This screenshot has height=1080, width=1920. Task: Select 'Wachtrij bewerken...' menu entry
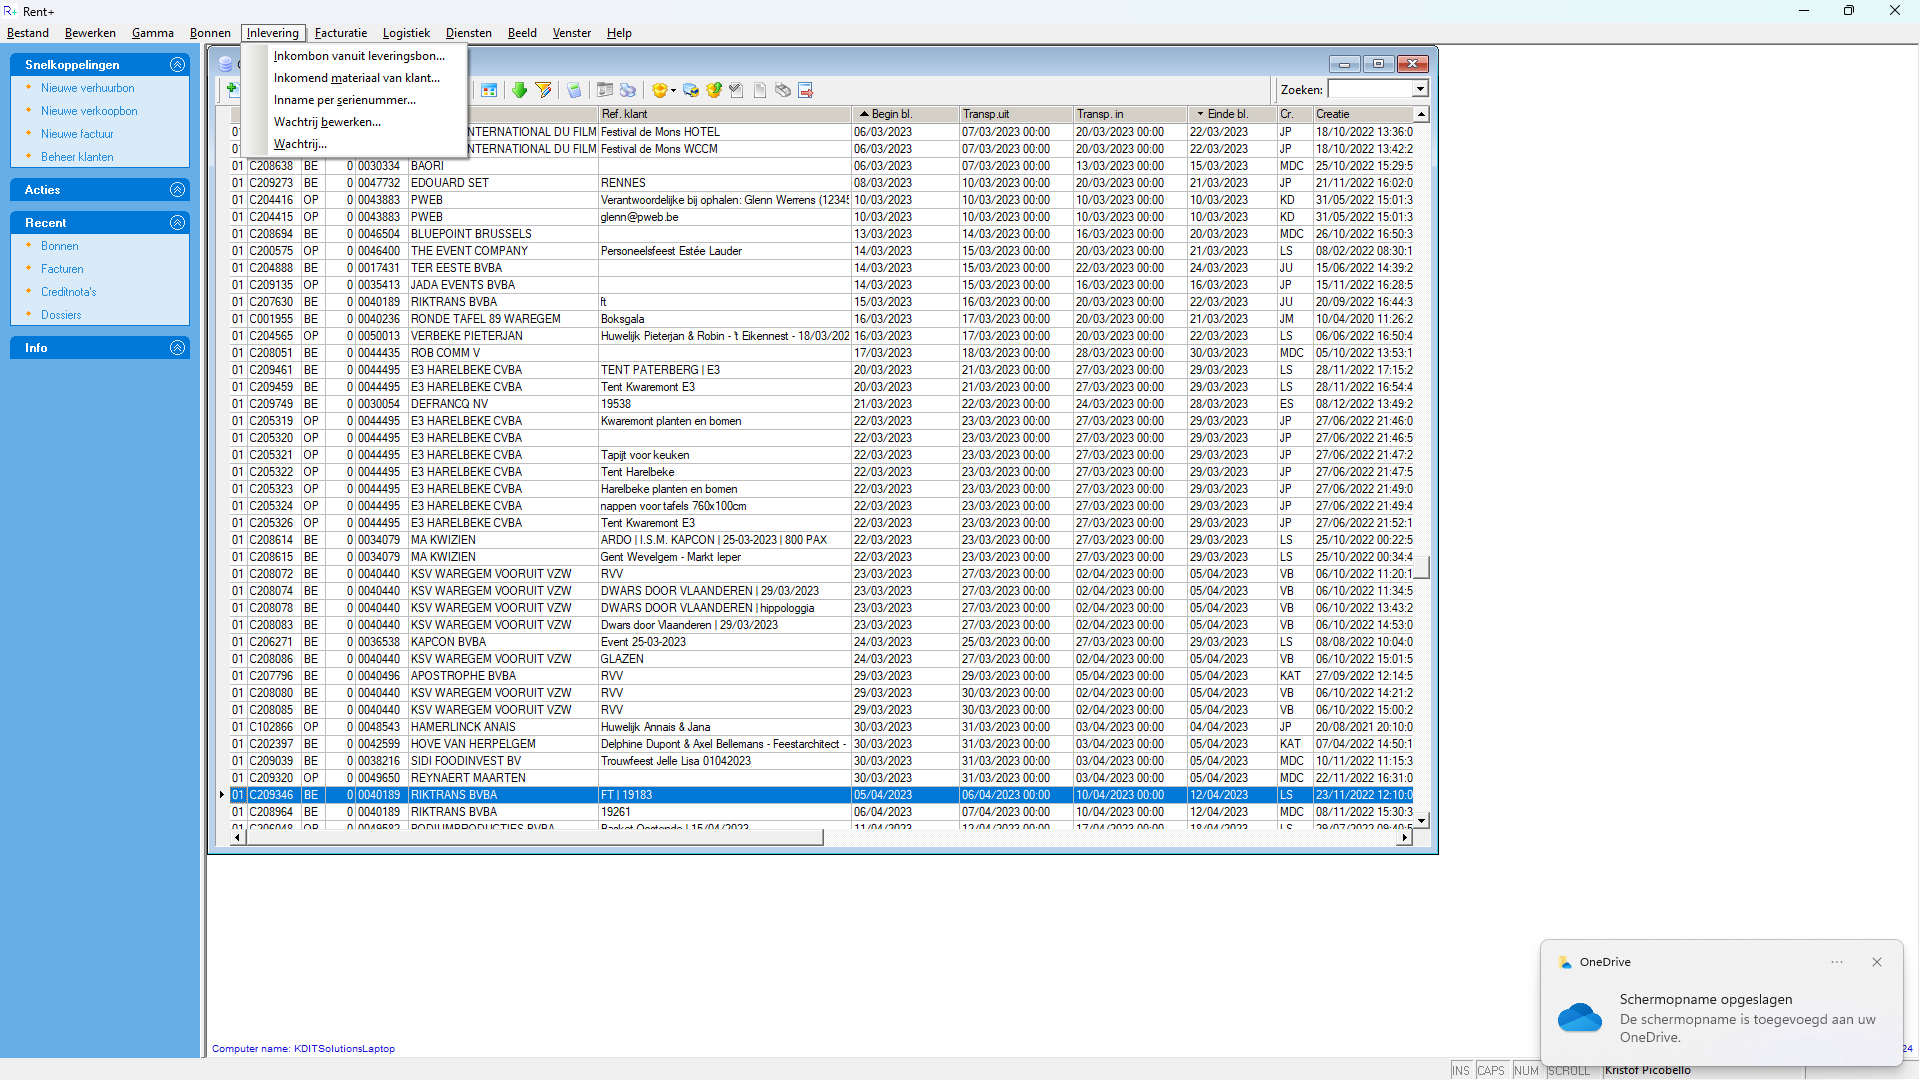(x=327, y=122)
